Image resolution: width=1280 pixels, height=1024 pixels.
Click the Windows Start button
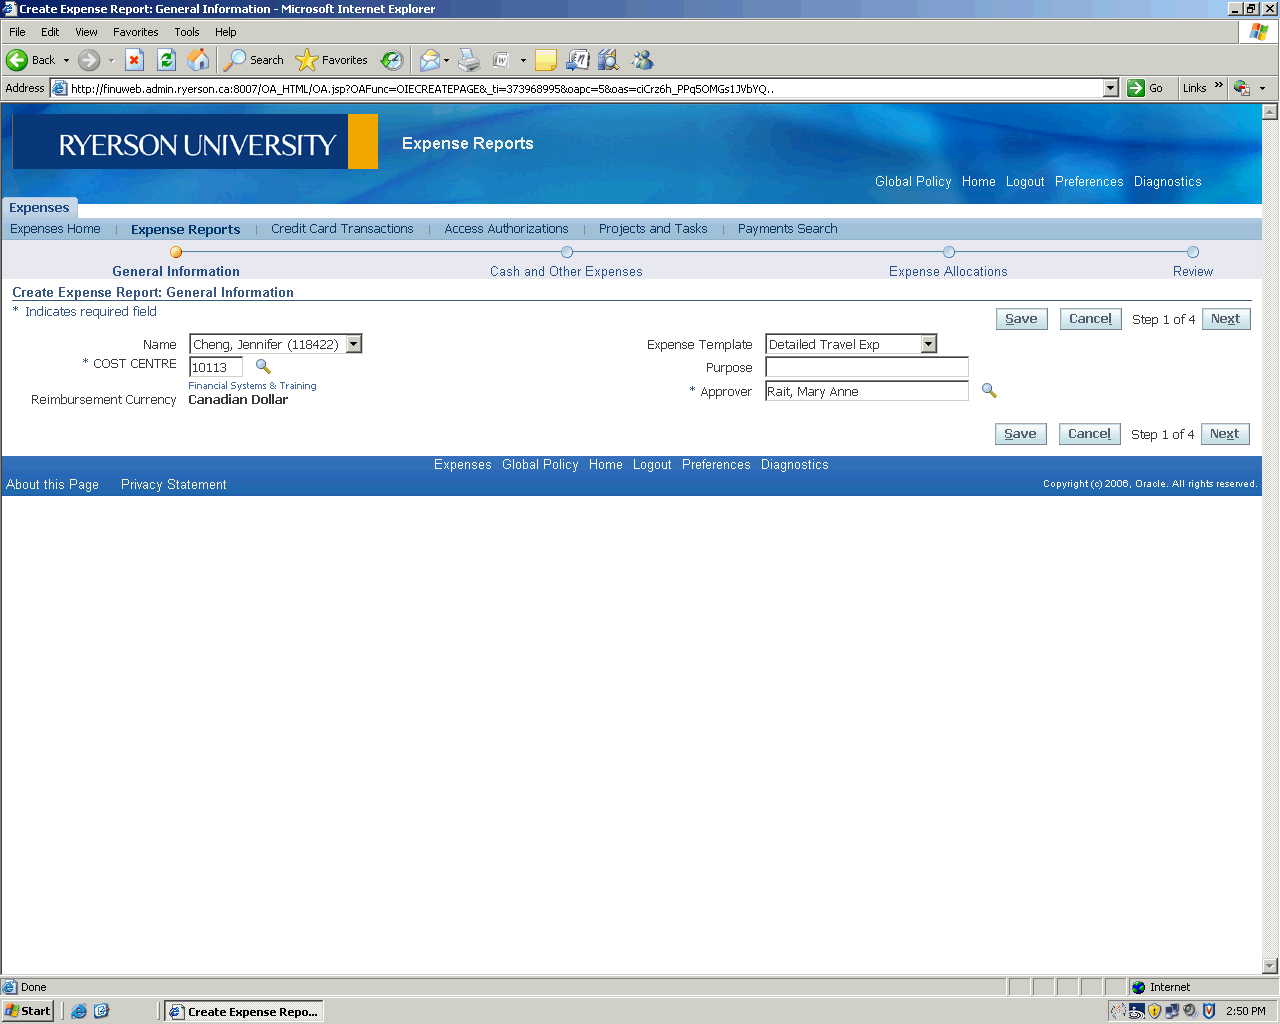28,1011
